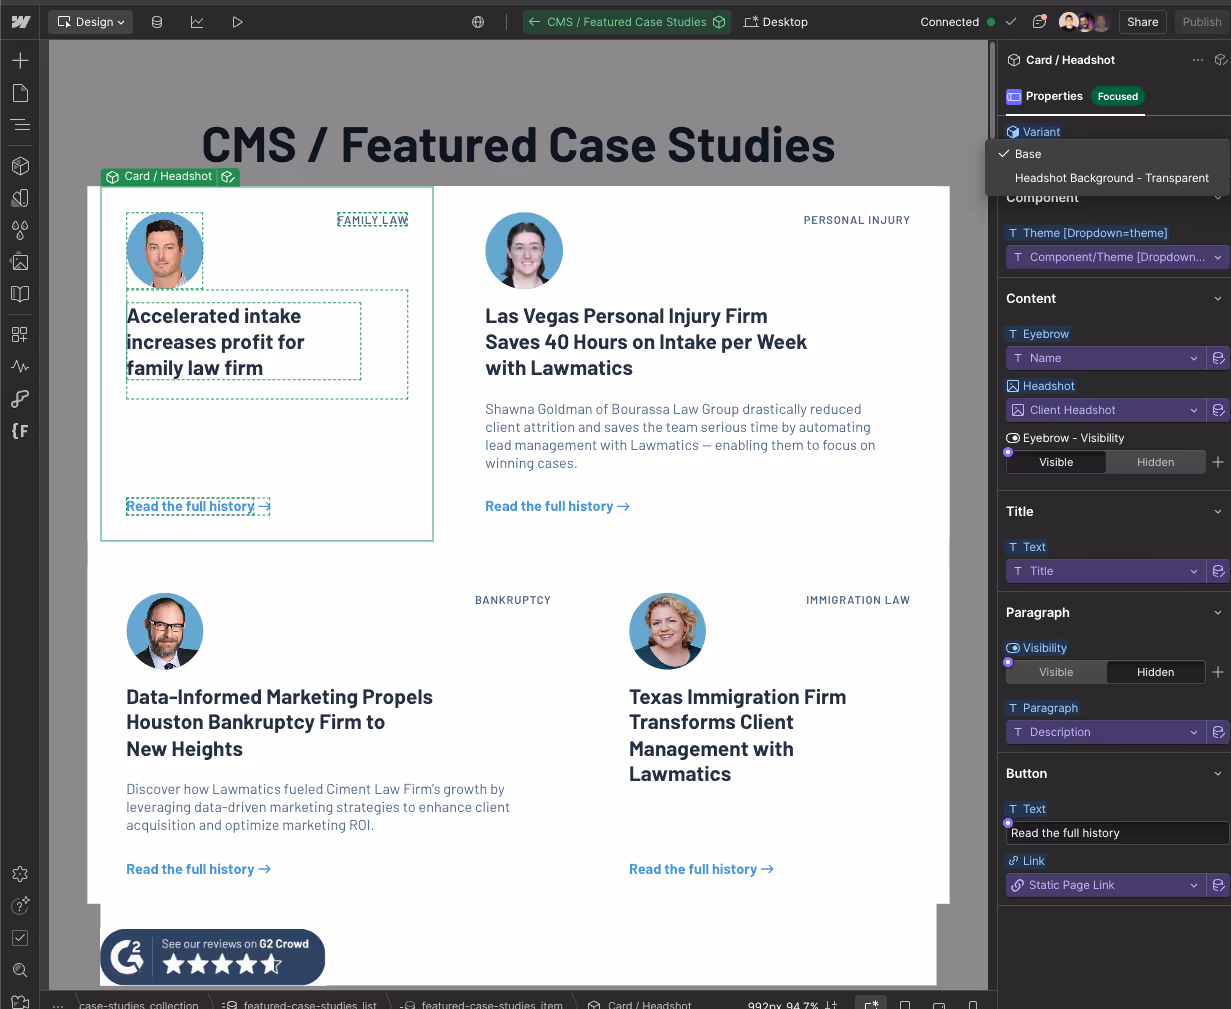Click Read the full history in Texas Immigration card
The width and height of the screenshot is (1231, 1009).
(702, 870)
